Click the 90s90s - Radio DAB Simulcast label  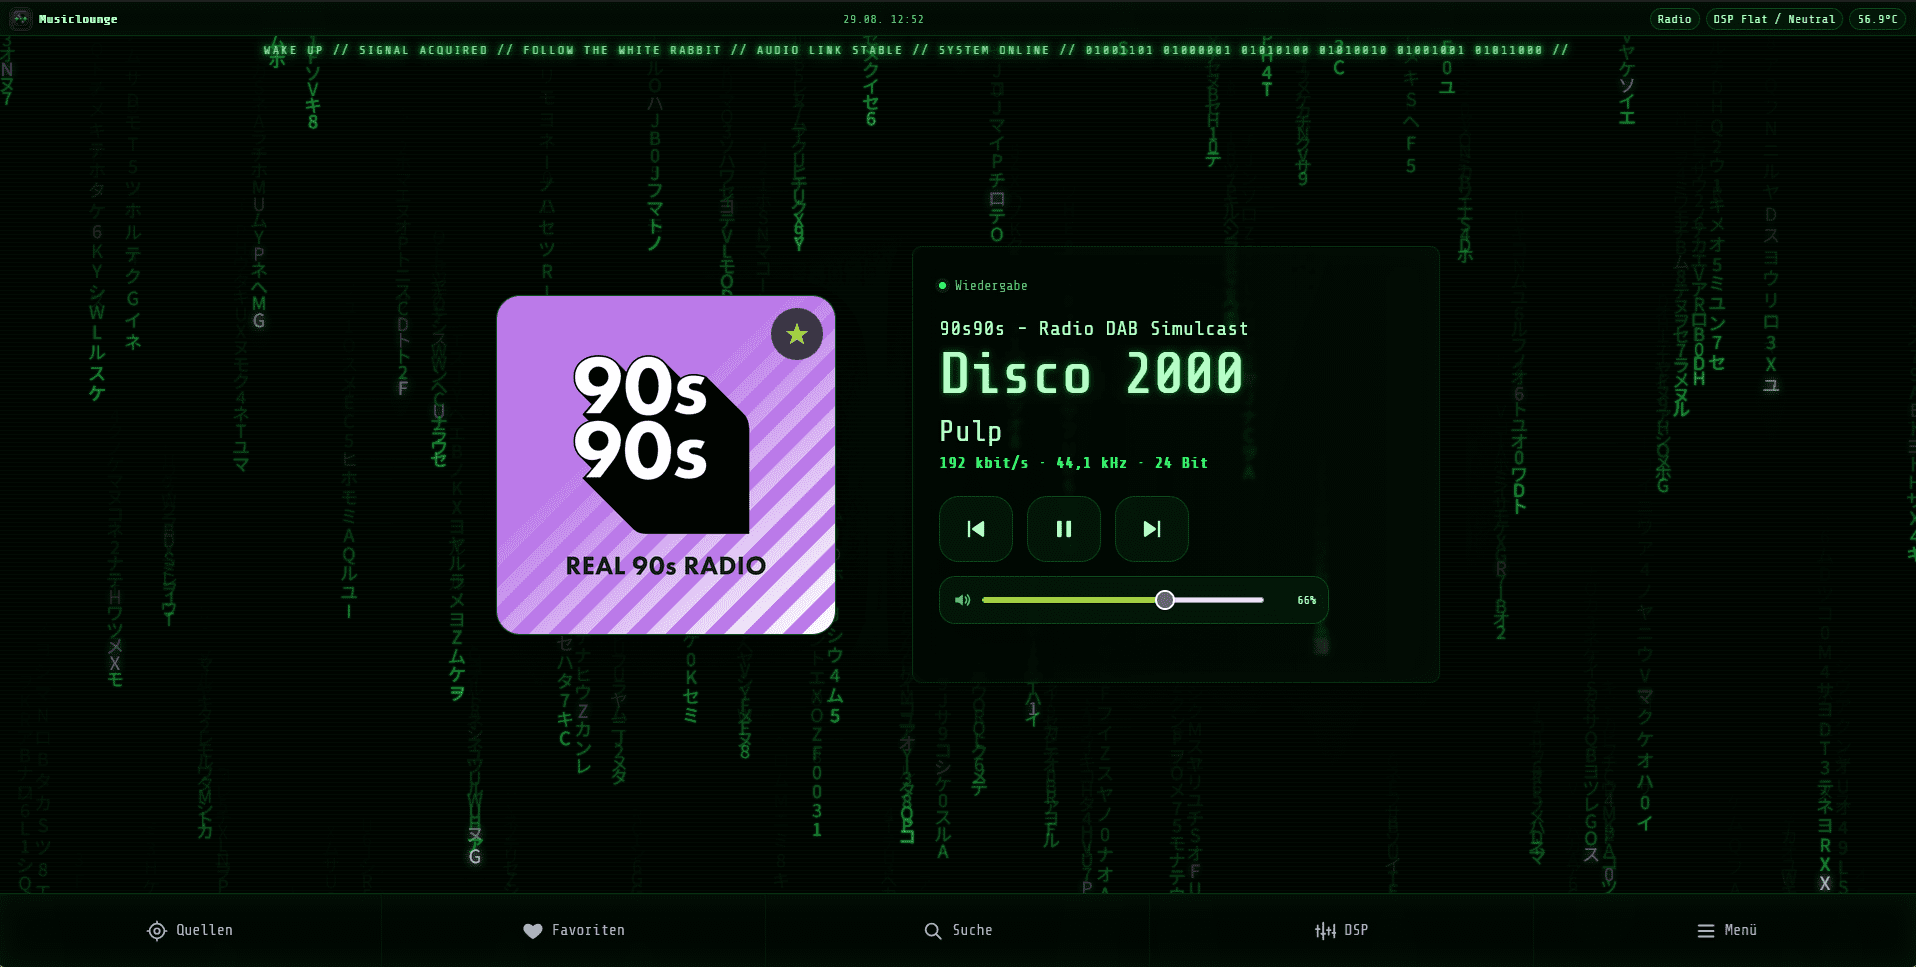[x=1094, y=328]
